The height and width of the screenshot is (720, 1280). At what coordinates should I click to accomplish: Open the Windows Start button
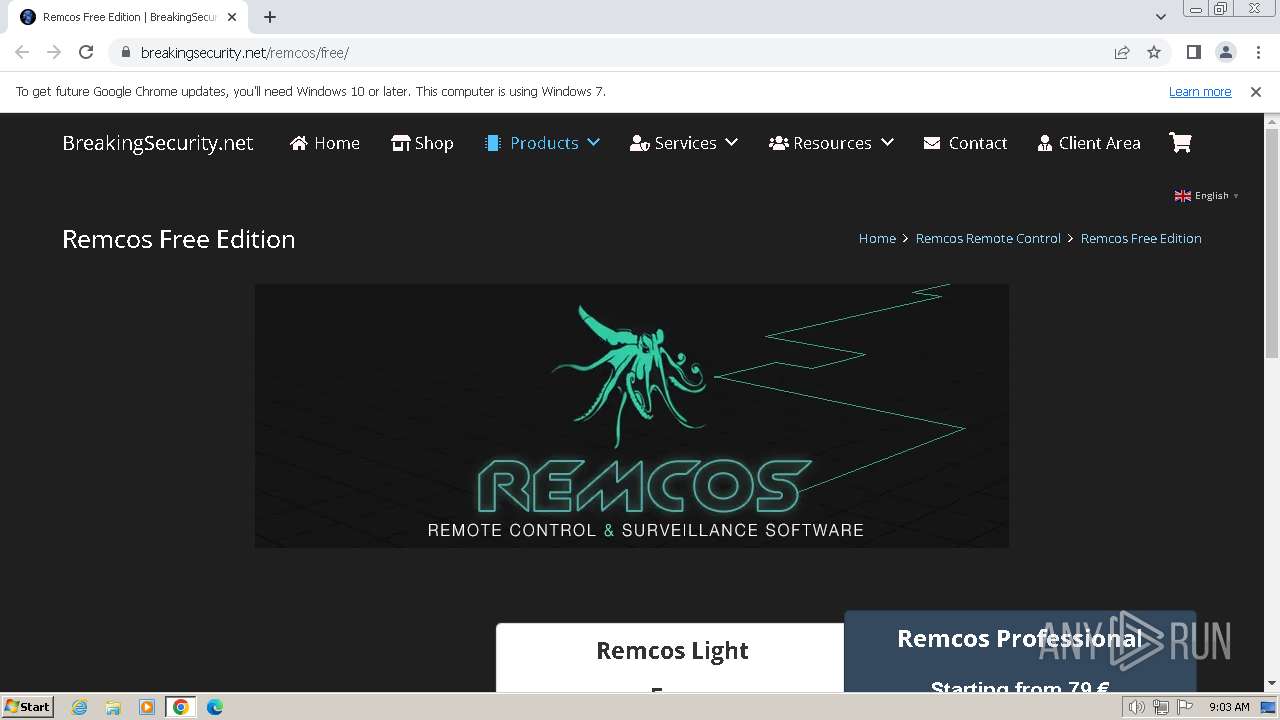click(28, 707)
